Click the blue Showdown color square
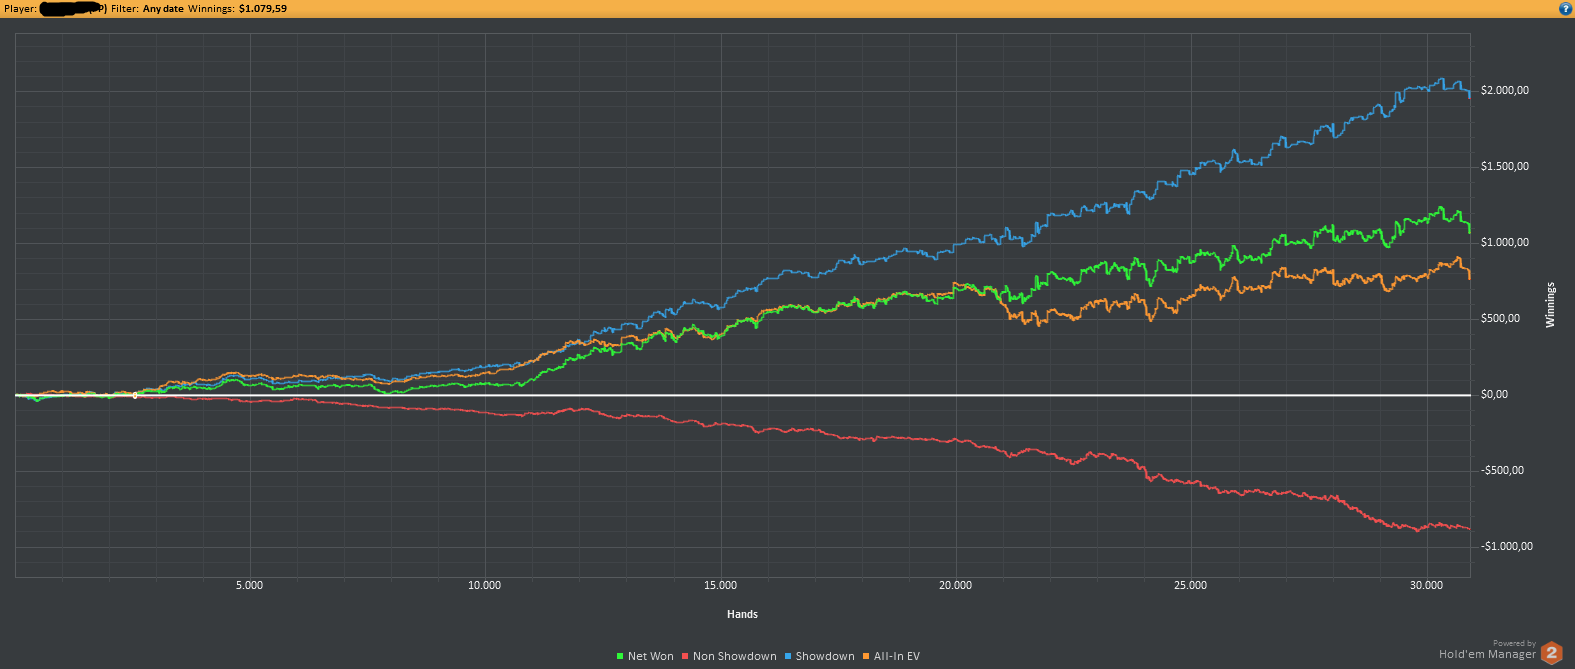The height and width of the screenshot is (669, 1575). click(789, 657)
